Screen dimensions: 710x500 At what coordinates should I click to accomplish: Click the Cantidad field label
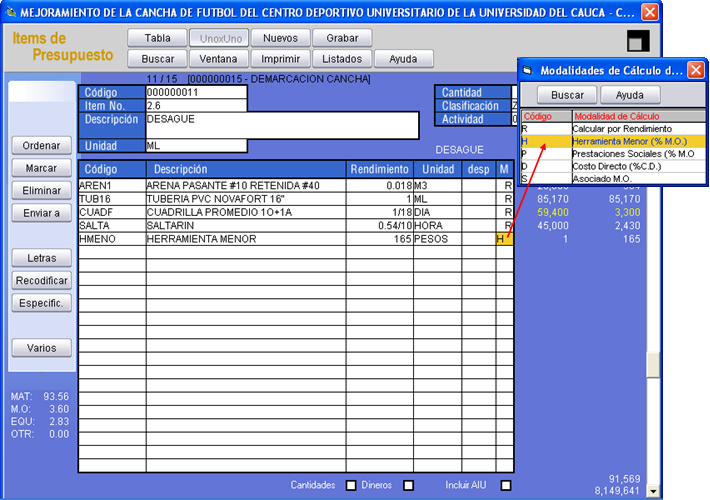pos(473,92)
